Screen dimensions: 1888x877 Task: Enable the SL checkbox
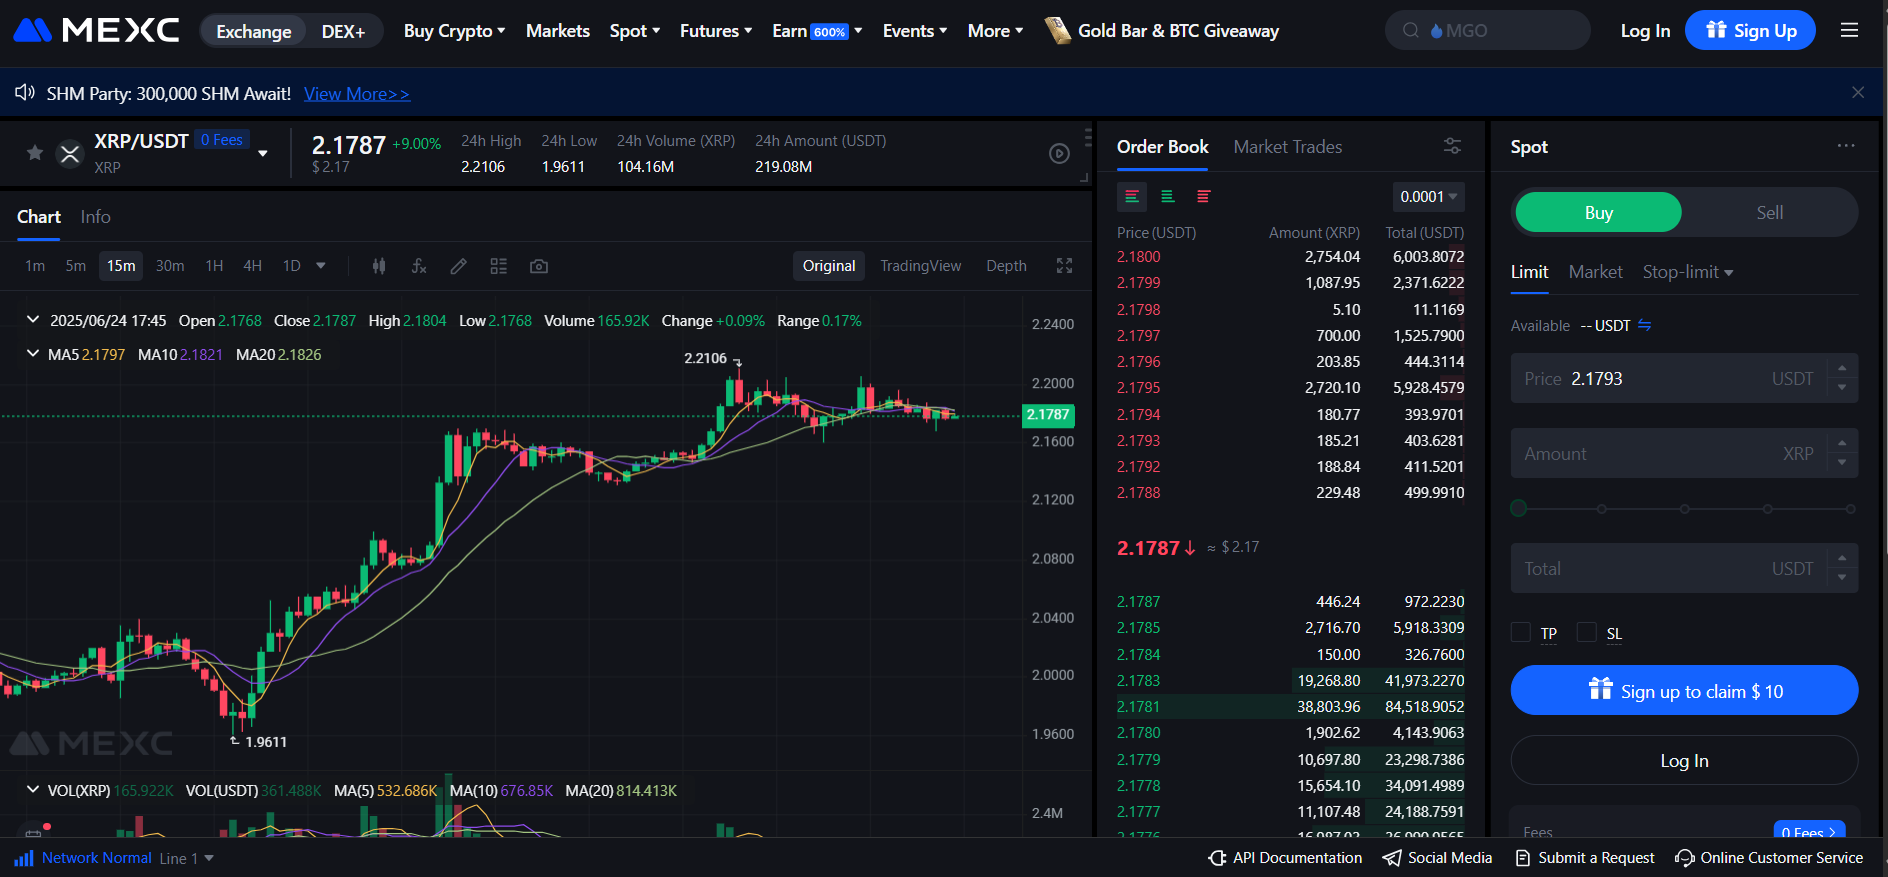[x=1587, y=632]
